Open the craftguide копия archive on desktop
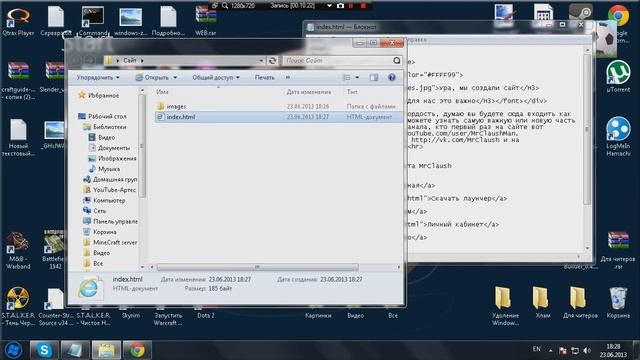 [x=18, y=81]
